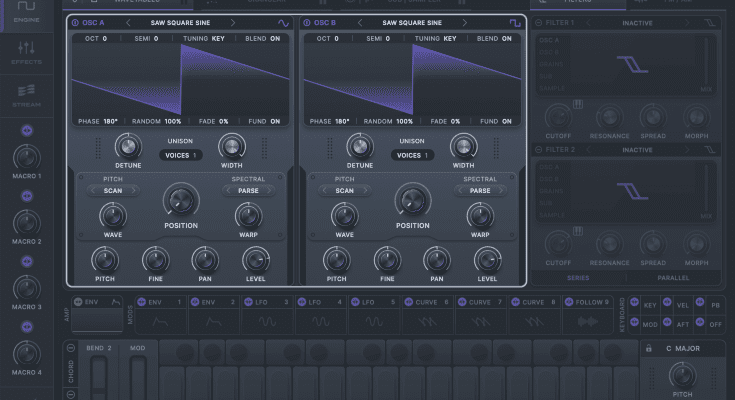This screenshot has height=400, width=735.
Task: Open the OSC A unison Voices selector
Action: point(181,155)
